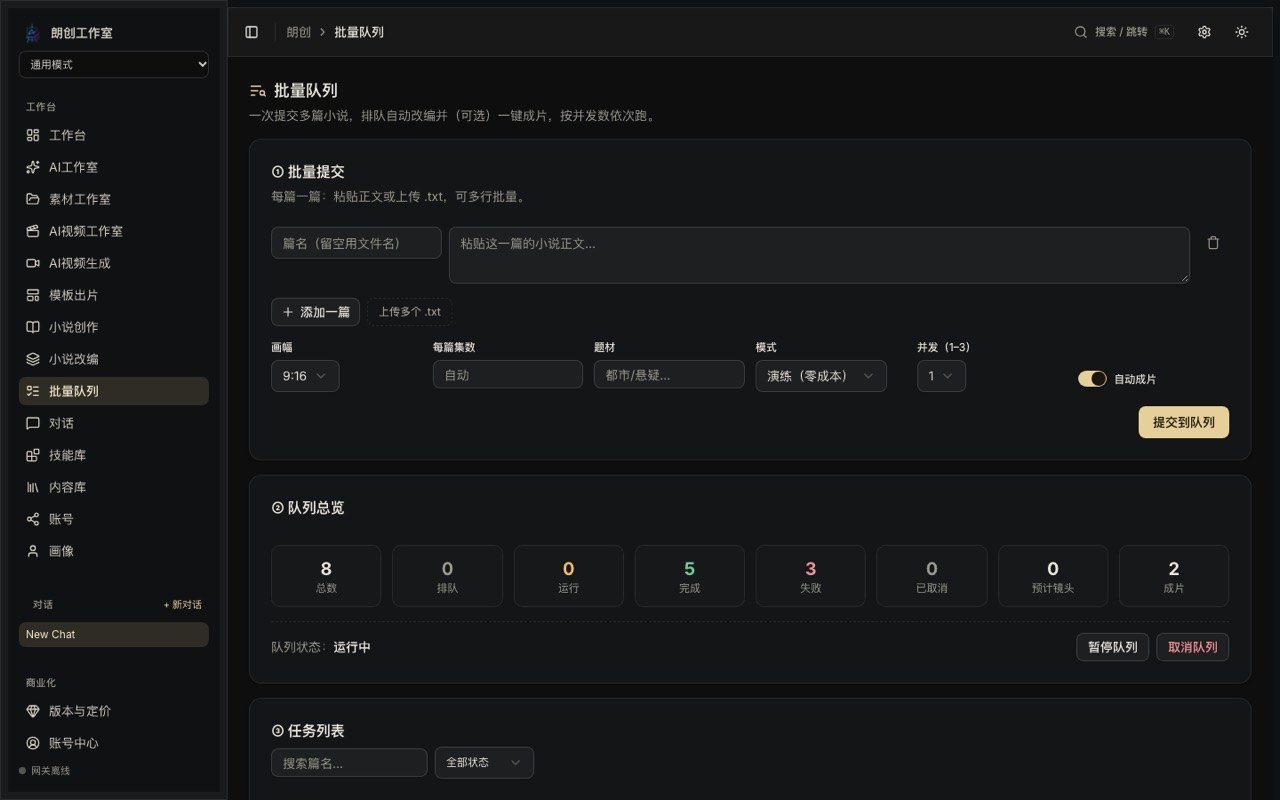Open 版本与定价 gem icon
Image resolution: width=1280 pixels, height=800 pixels.
33,711
